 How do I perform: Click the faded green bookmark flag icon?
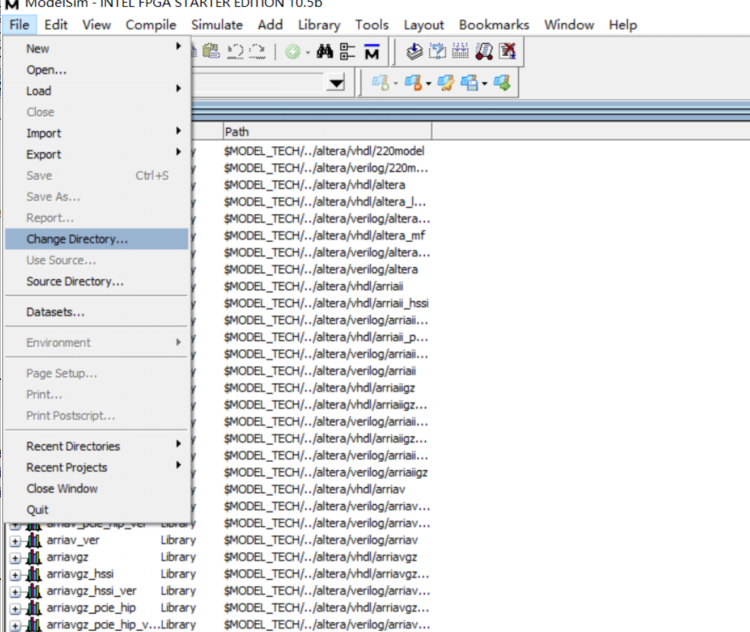[x=381, y=83]
